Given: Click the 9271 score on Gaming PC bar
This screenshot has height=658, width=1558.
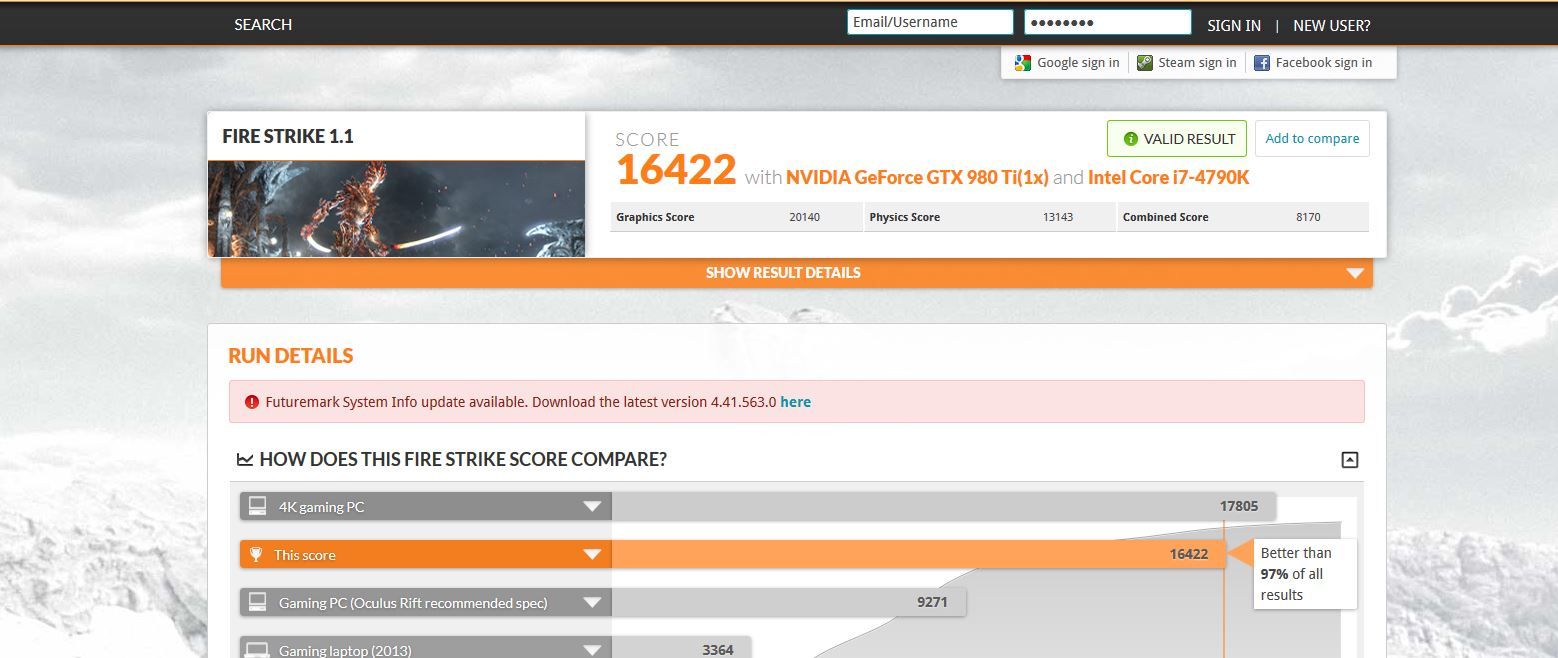Looking at the screenshot, I should pyautogui.click(x=932, y=602).
